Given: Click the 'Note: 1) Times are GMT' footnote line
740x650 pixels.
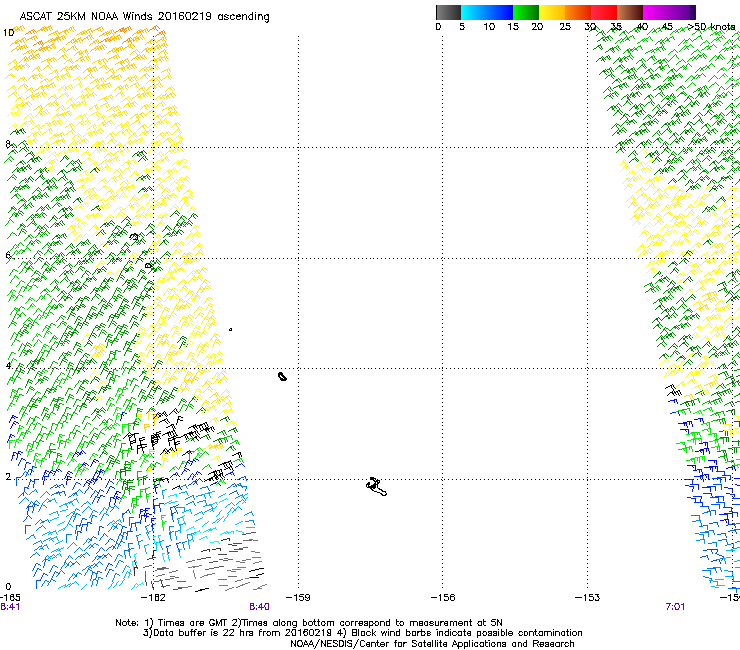Looking at the screenshot, I should [x=309, y=623].
